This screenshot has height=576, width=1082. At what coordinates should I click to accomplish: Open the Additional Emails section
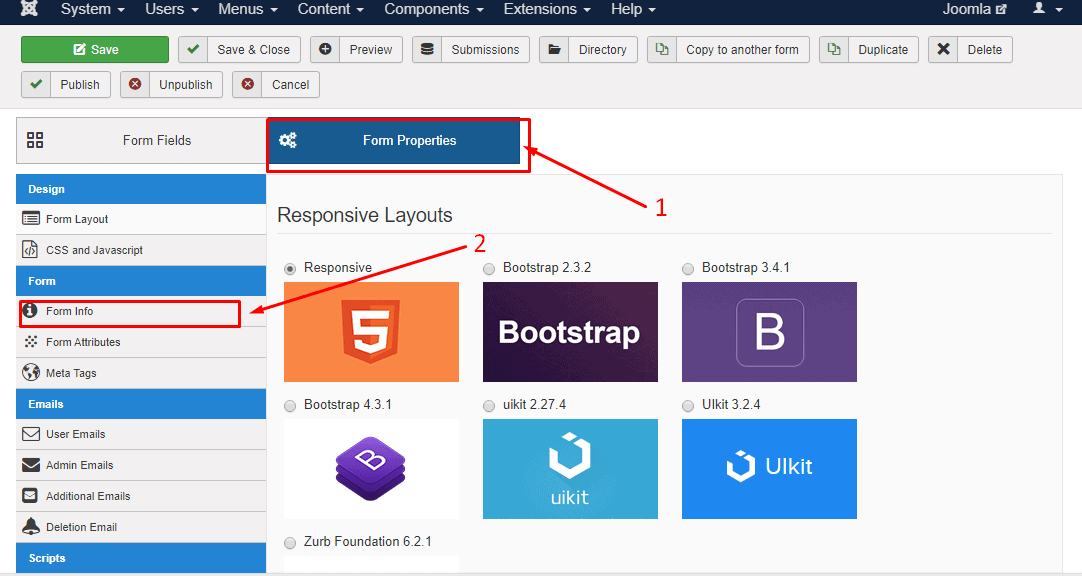pyautogui.click(x=141, y=496)
